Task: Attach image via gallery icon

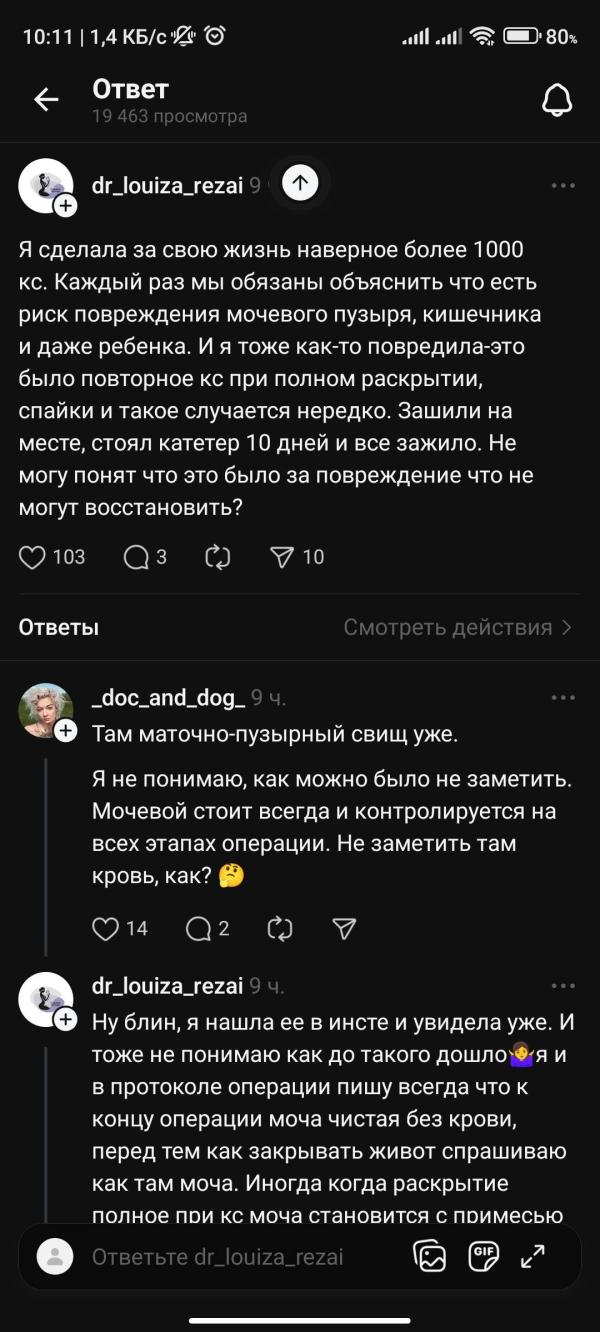Action: (431, 1256)
